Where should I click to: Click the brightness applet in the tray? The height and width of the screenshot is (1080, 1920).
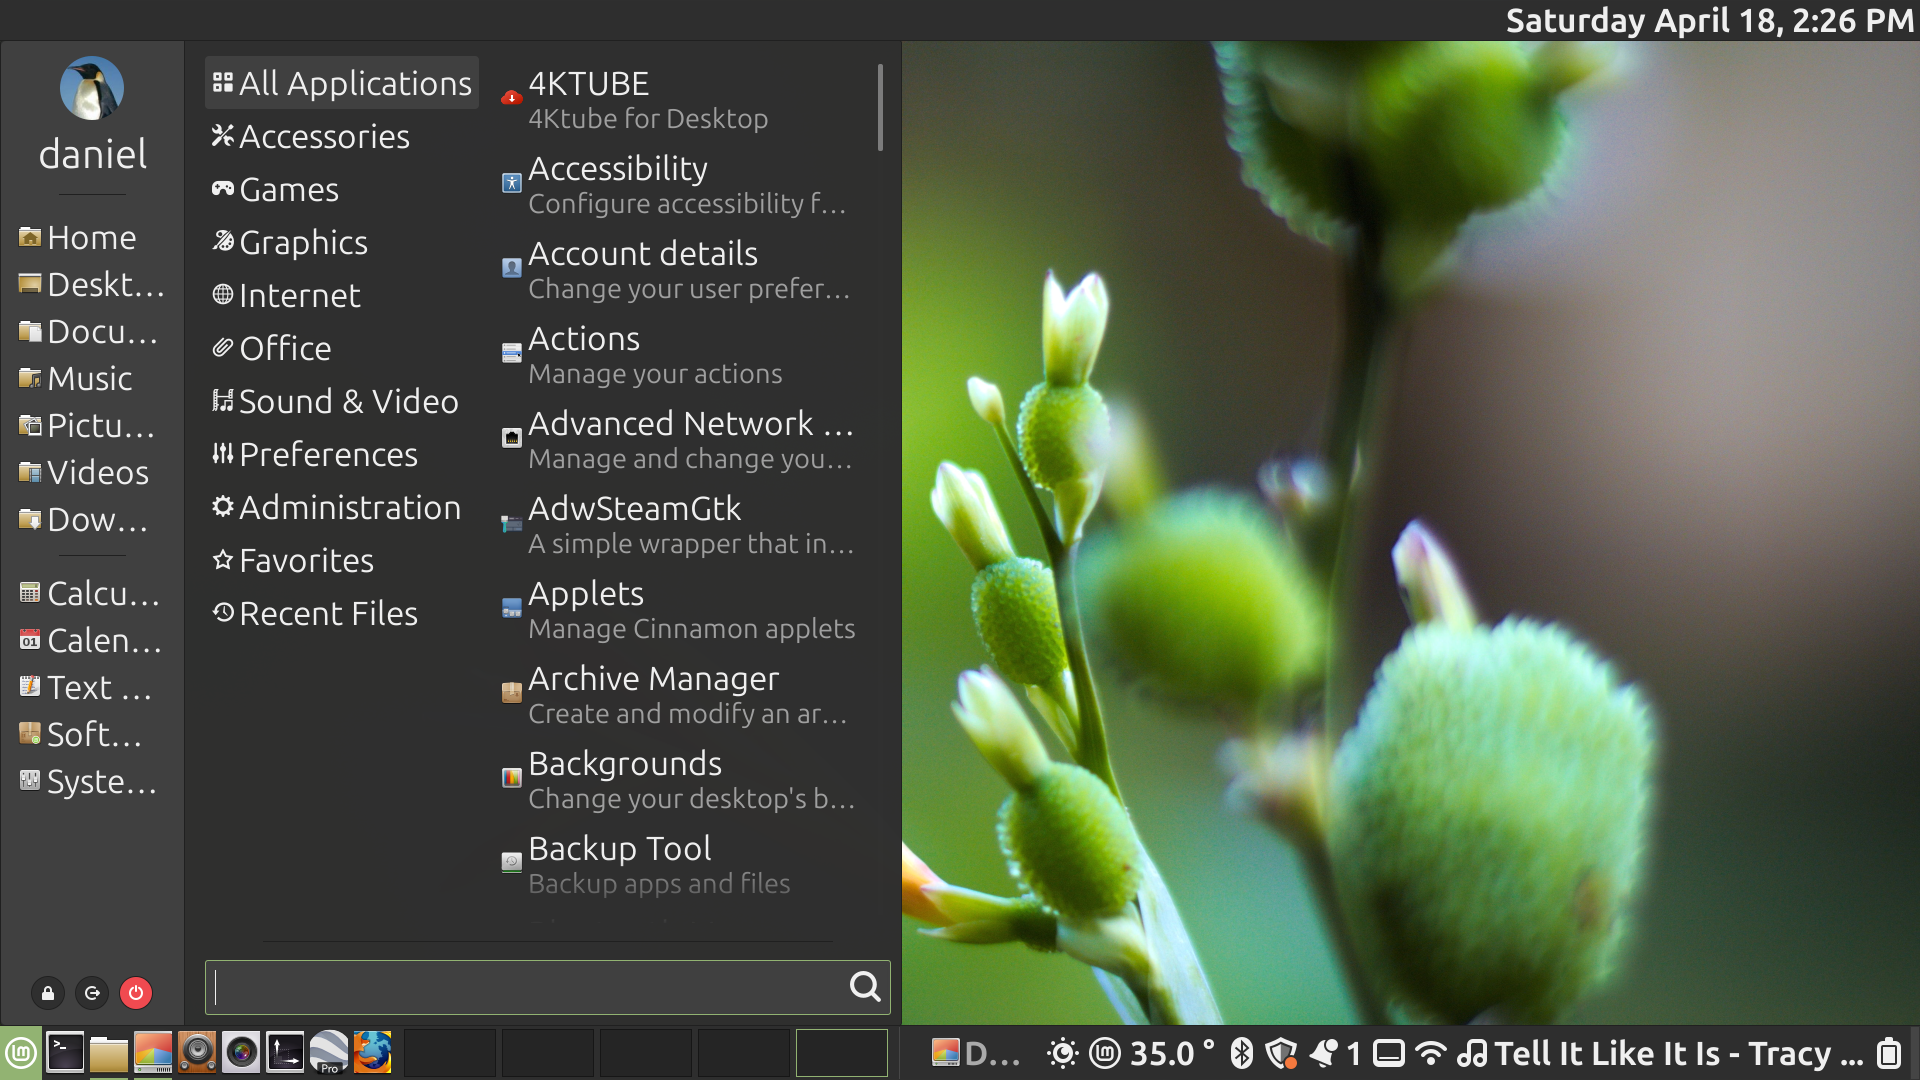(1062, 1053)
